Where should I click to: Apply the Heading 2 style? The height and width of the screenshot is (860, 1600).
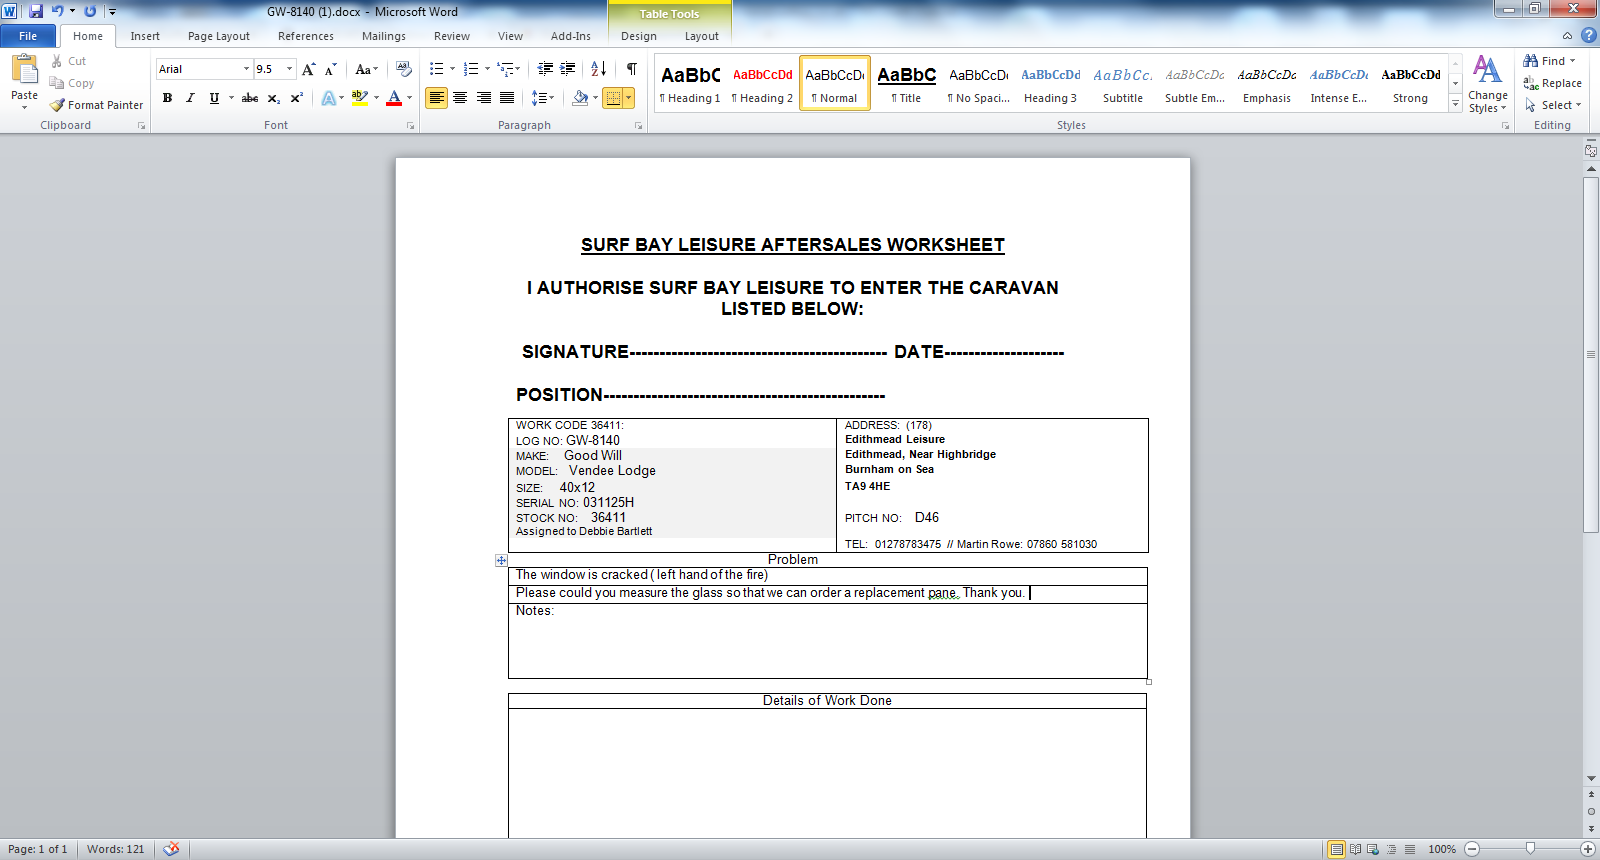762,84
